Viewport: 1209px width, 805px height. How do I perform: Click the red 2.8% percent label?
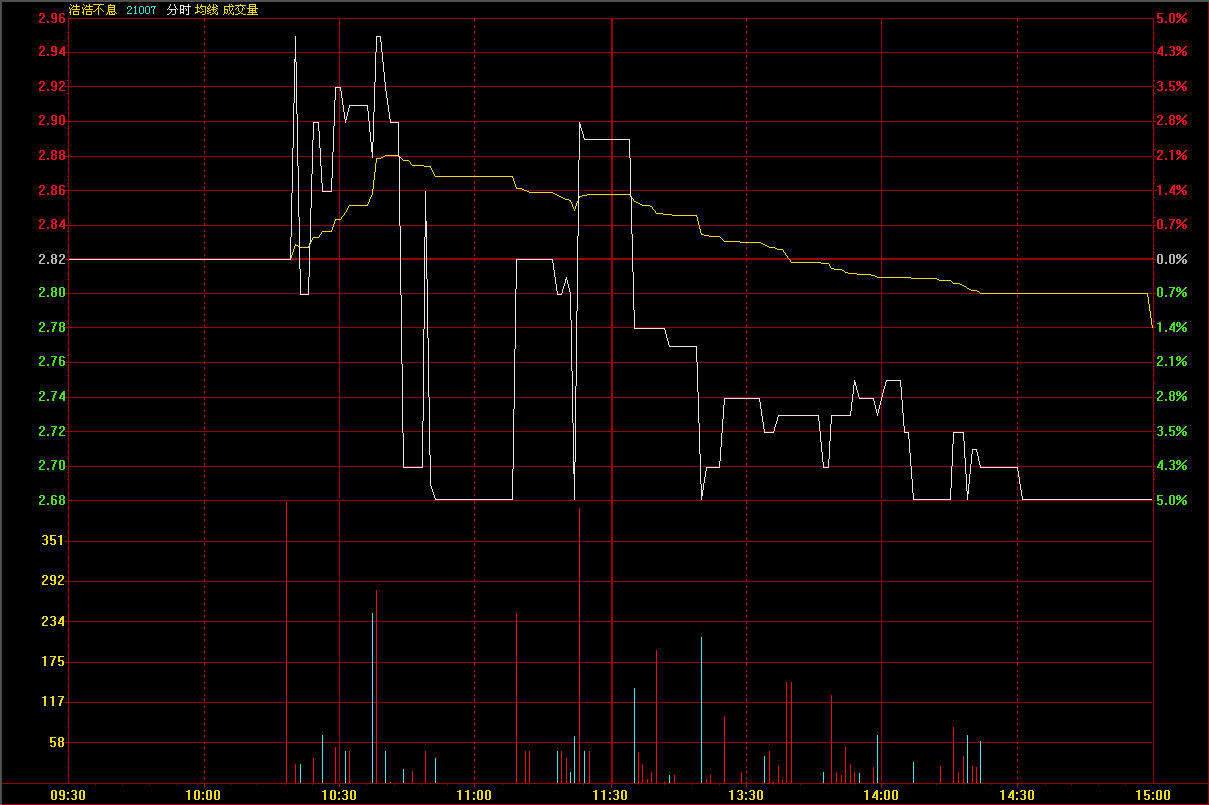tap(1171, 121)
